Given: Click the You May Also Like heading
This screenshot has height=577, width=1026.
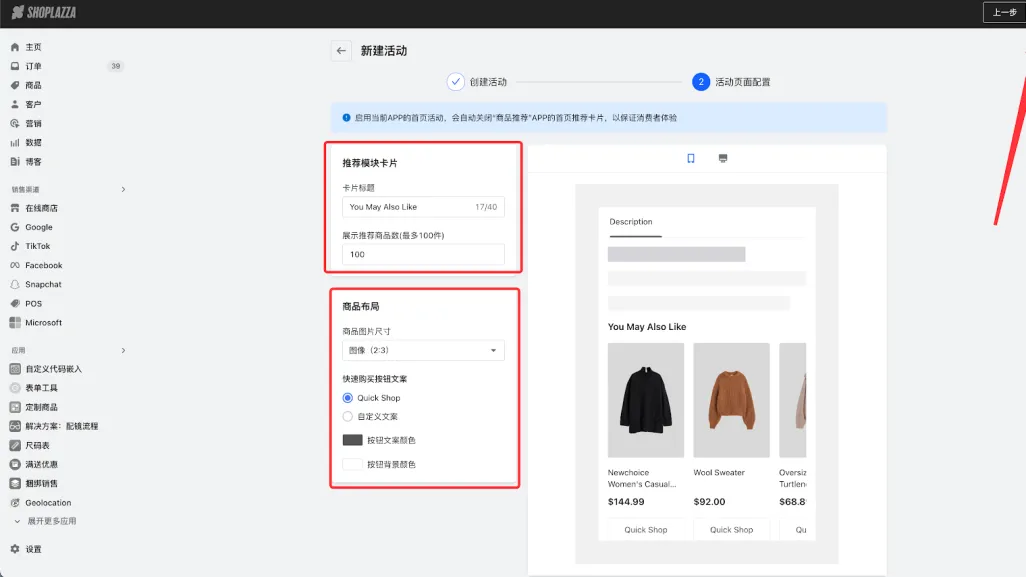Looking at the screenshot, I should point(647,326).
